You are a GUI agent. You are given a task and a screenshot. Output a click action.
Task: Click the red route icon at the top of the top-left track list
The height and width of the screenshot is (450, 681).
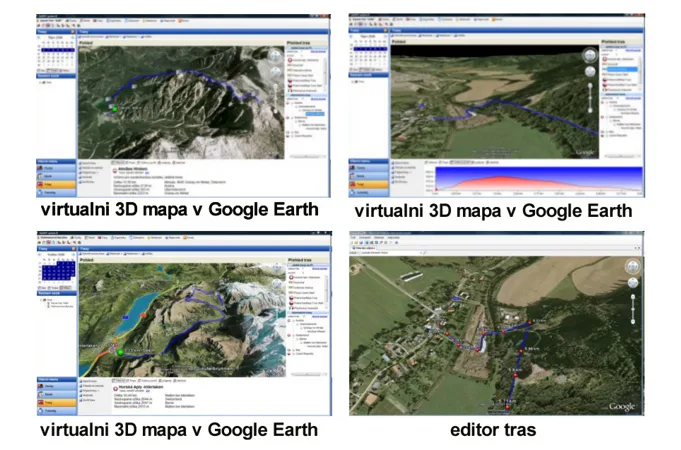click(290, 63)
